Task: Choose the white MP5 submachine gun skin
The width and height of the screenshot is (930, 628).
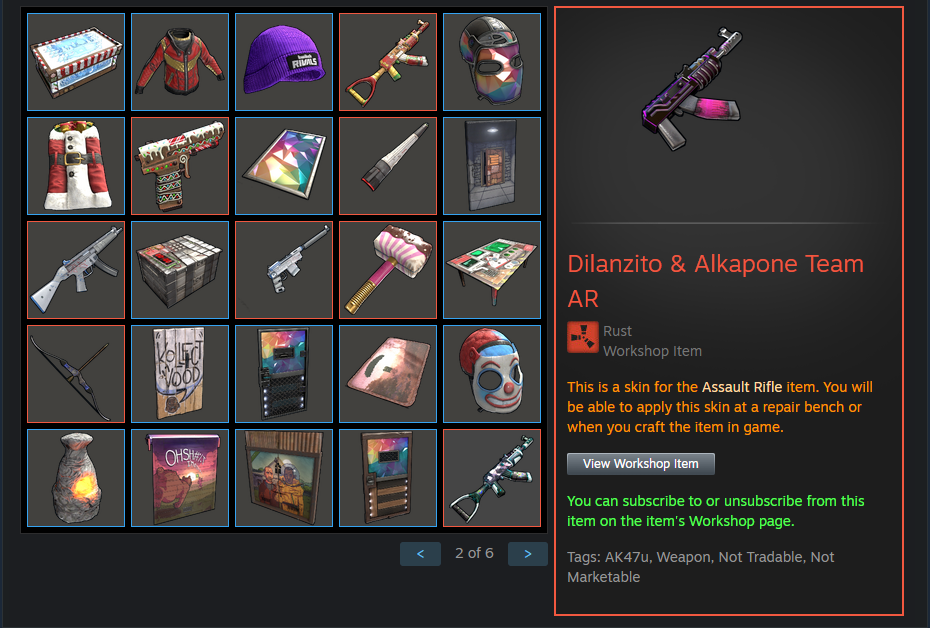Action: [x=76, y=270]
